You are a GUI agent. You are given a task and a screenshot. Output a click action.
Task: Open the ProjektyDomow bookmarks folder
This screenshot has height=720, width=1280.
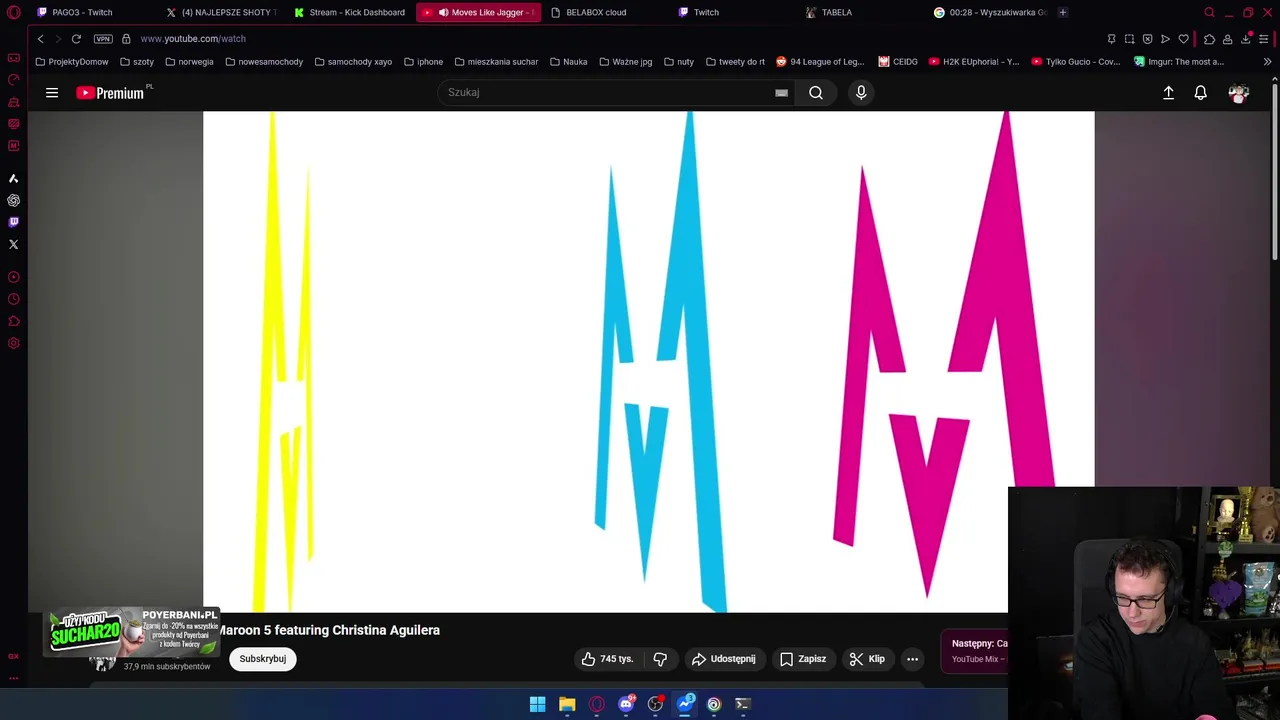click(x=71, y=62)
